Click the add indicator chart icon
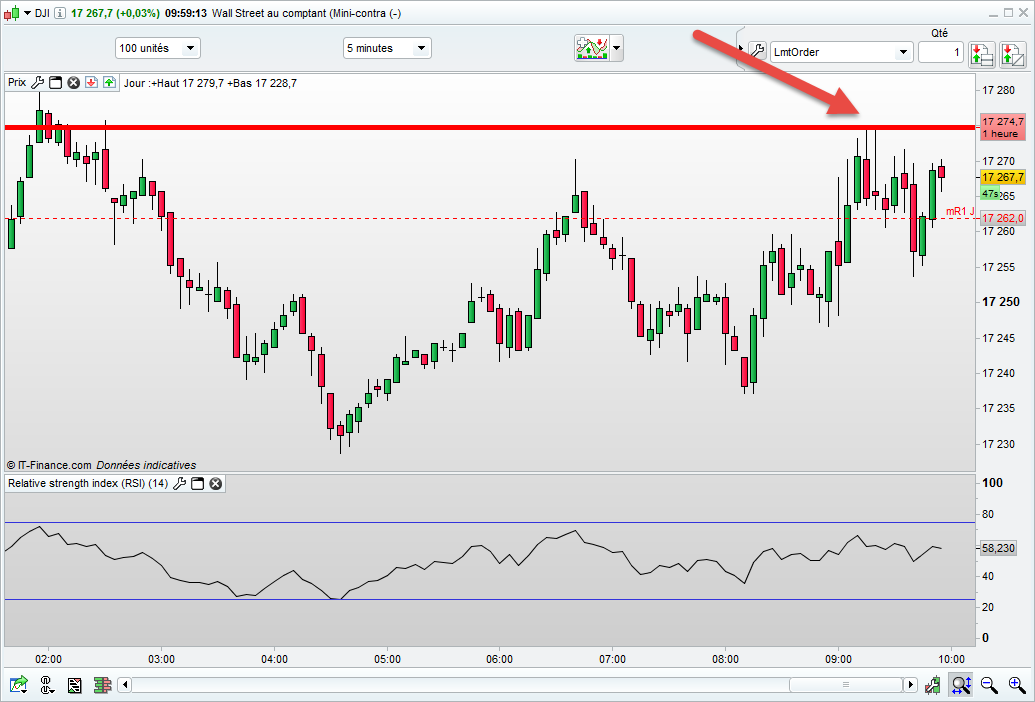This screenshot has width=1035, height=702. (x=592, y=48)
